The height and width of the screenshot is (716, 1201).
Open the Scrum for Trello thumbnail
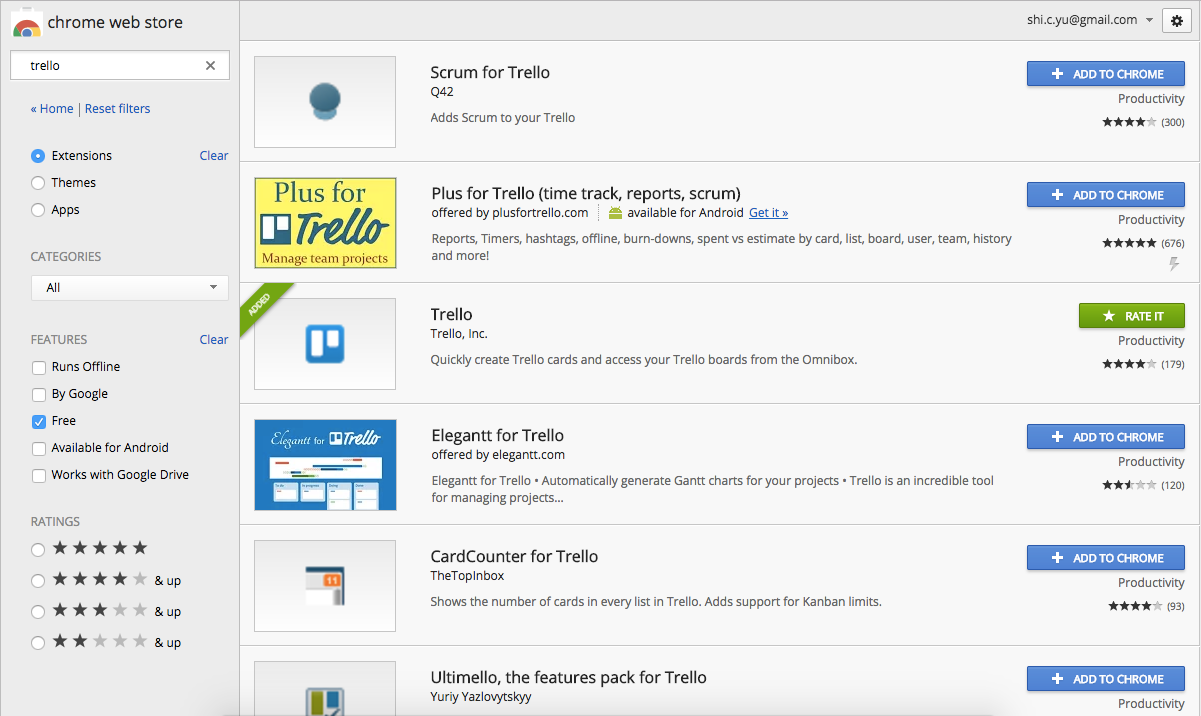pos(325,102)
